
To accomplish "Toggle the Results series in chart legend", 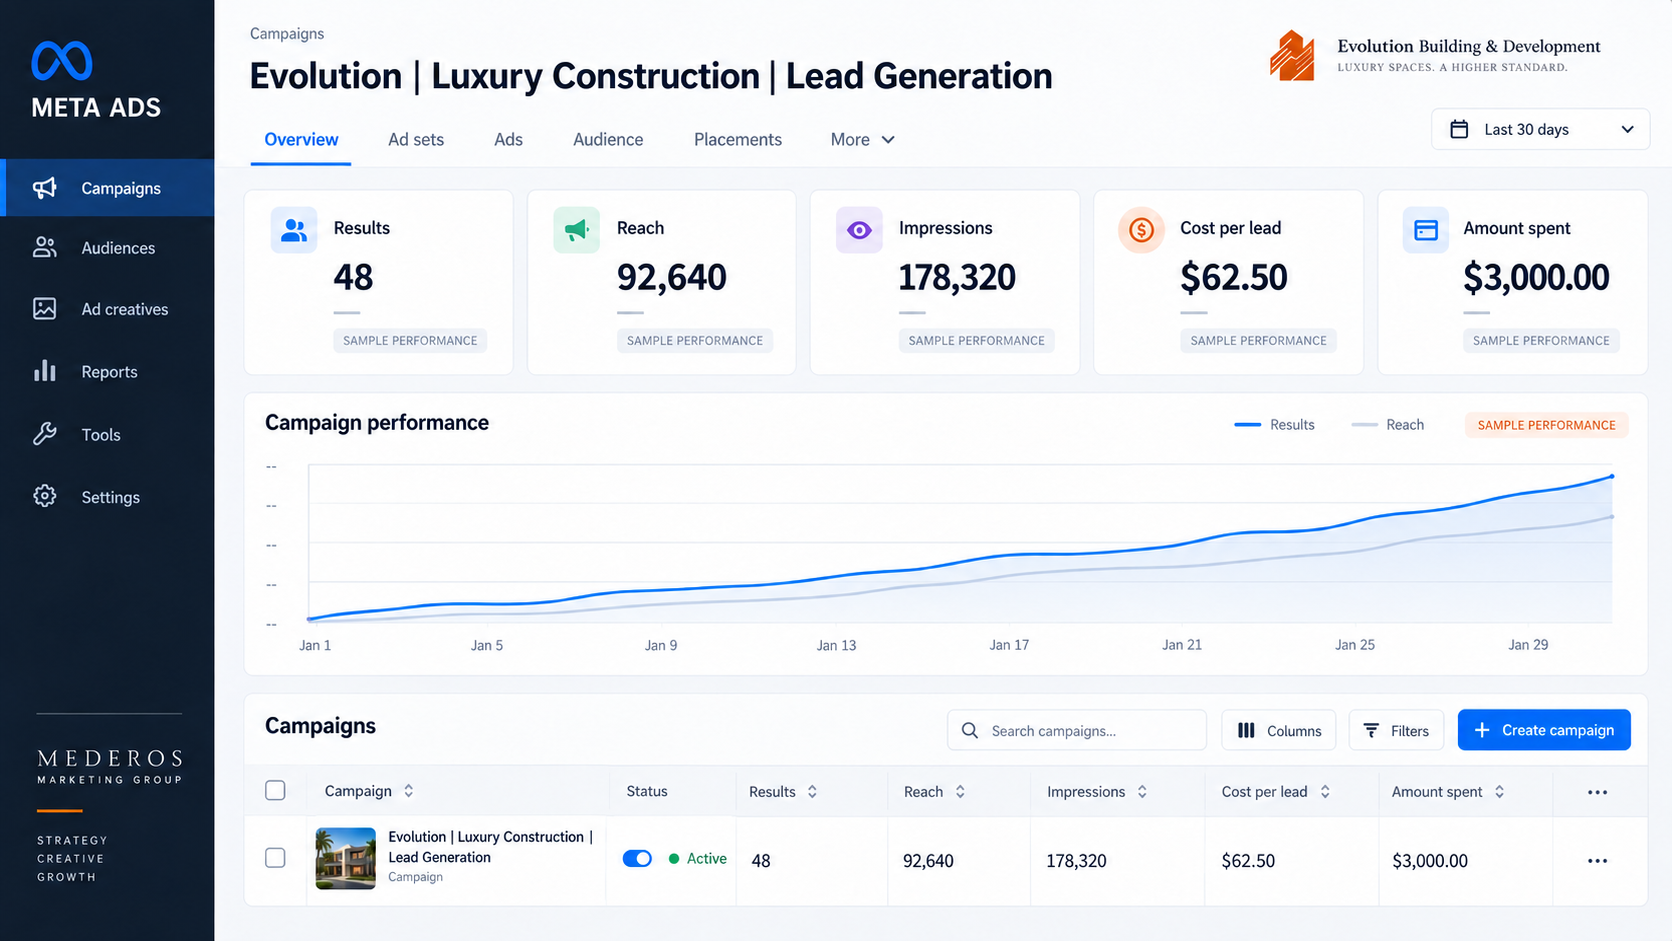I will [x=1274, y=425].
